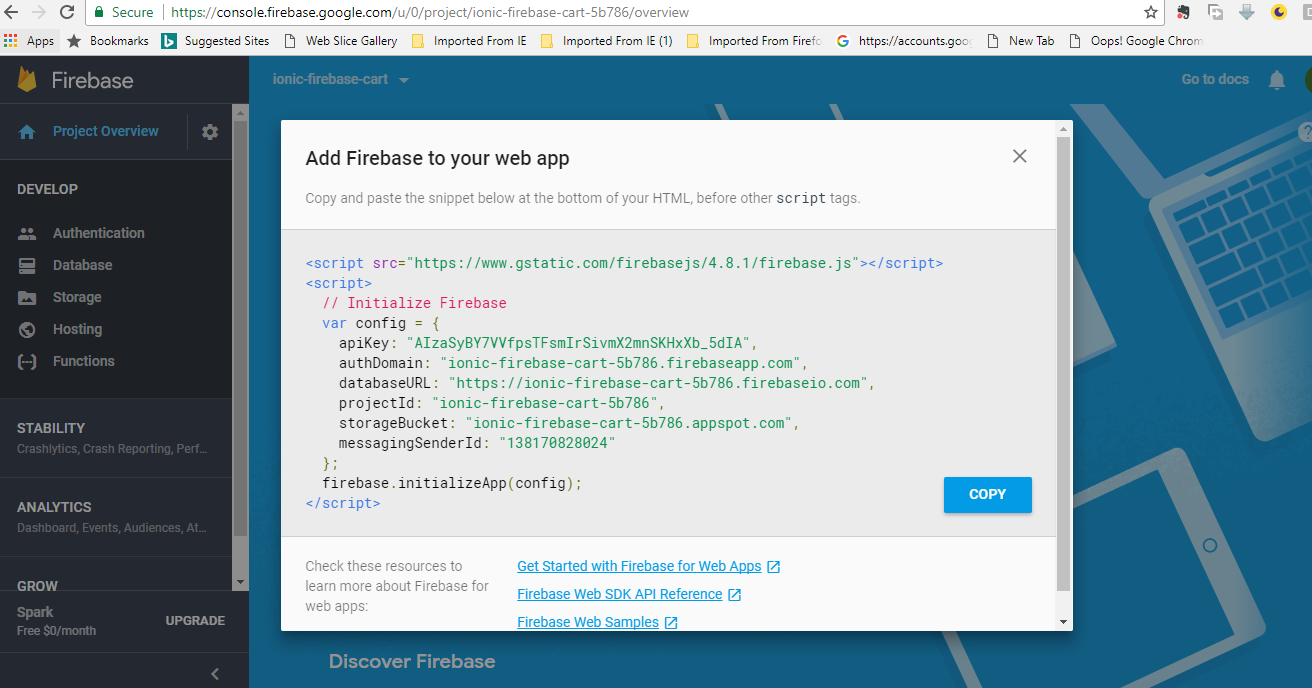Click UPGRADE plan button
Image resolution: width=1312 pixels, height=688 pixels.
pyautogui.click(x=195, y=621)
